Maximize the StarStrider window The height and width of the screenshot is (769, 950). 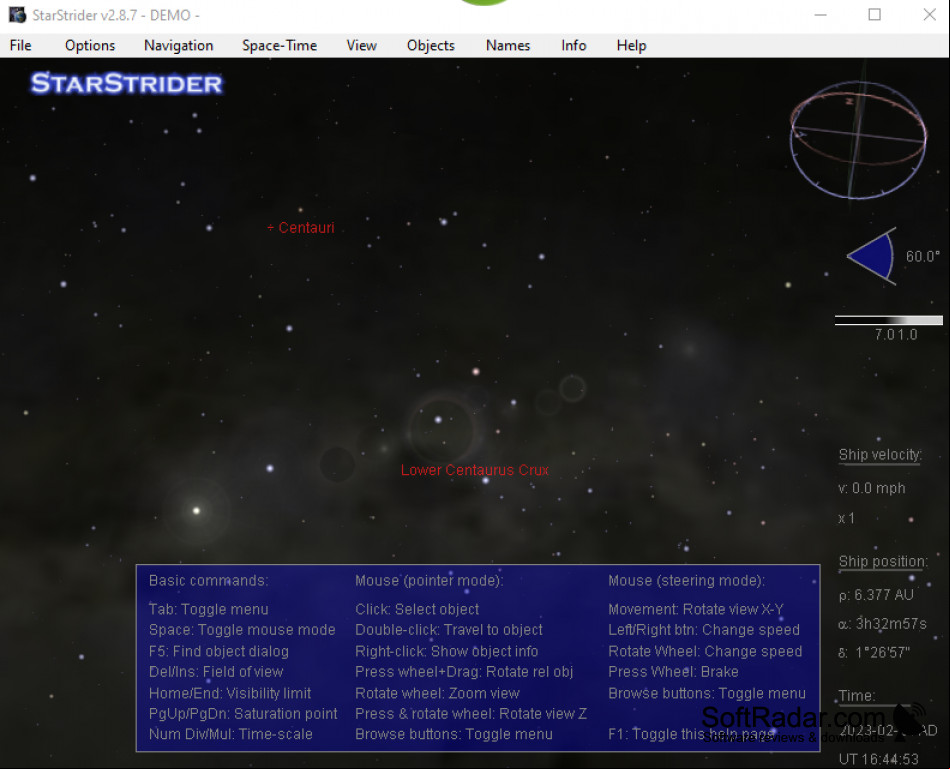[874, 15]
